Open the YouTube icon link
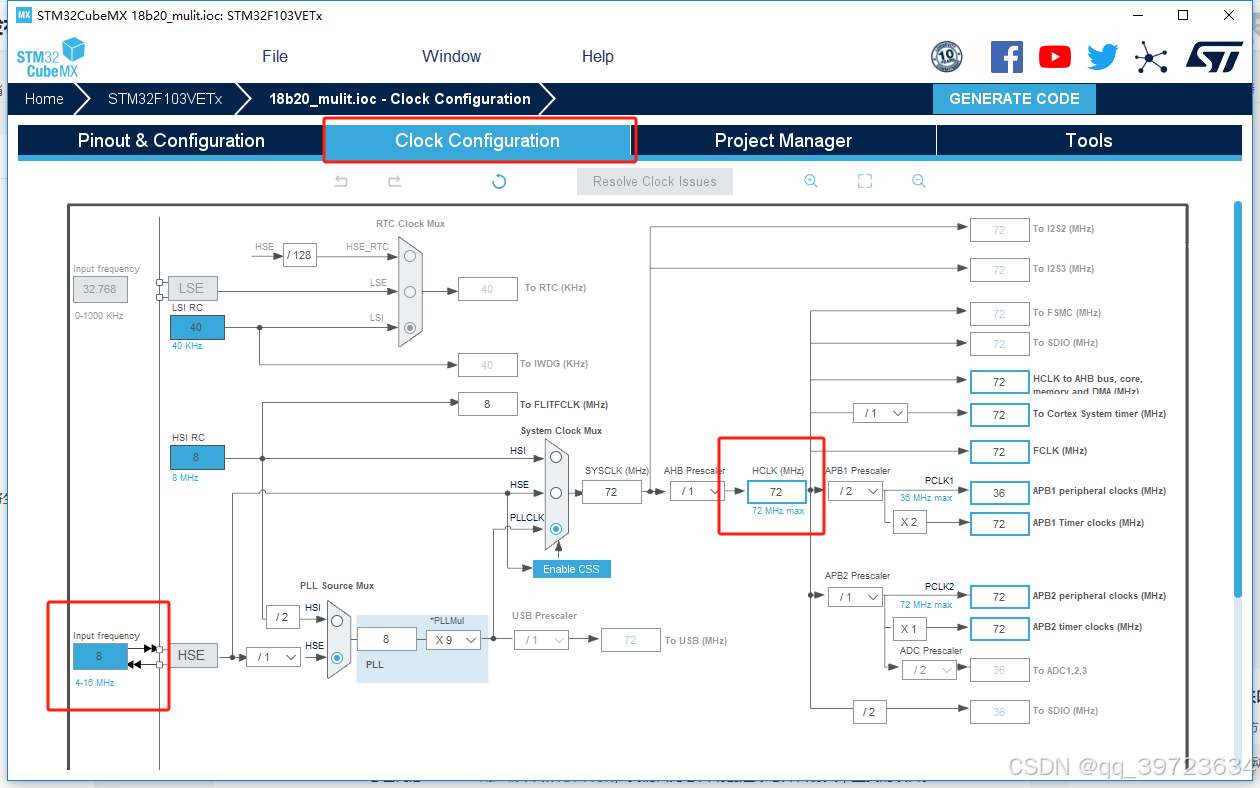1260x788 pixels. tap(1054, 57)
